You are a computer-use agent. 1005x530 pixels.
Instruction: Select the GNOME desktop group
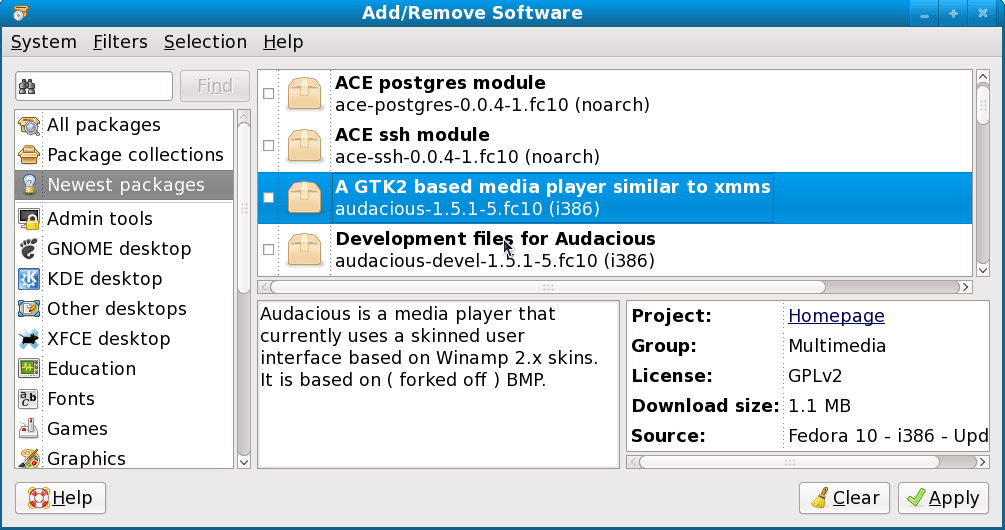[124, 248]
